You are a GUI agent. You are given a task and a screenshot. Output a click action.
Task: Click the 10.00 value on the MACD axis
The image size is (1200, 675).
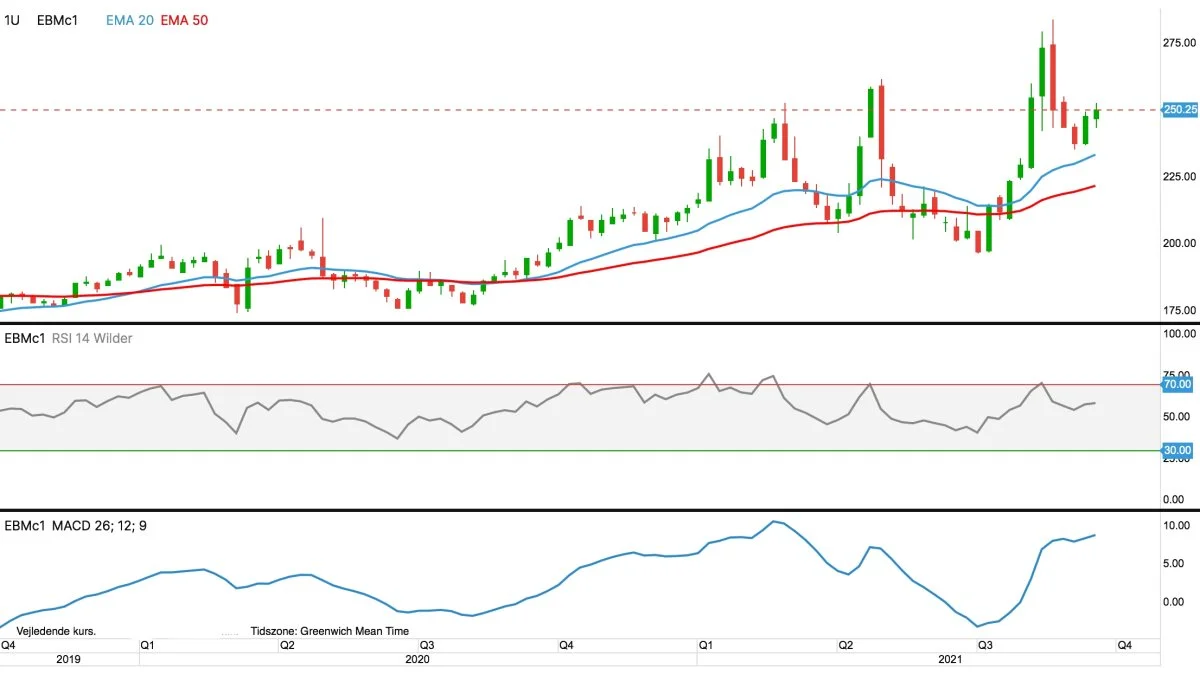click(1177, 525)
